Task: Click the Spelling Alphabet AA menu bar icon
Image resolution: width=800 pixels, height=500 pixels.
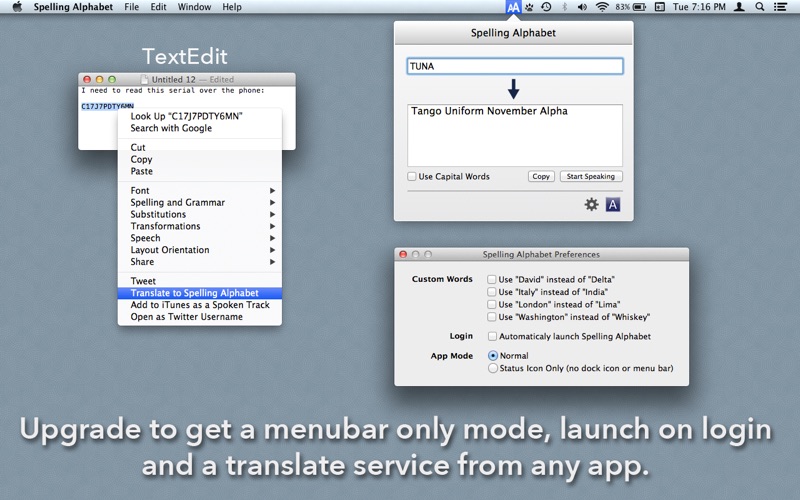Action: [513, 7]
